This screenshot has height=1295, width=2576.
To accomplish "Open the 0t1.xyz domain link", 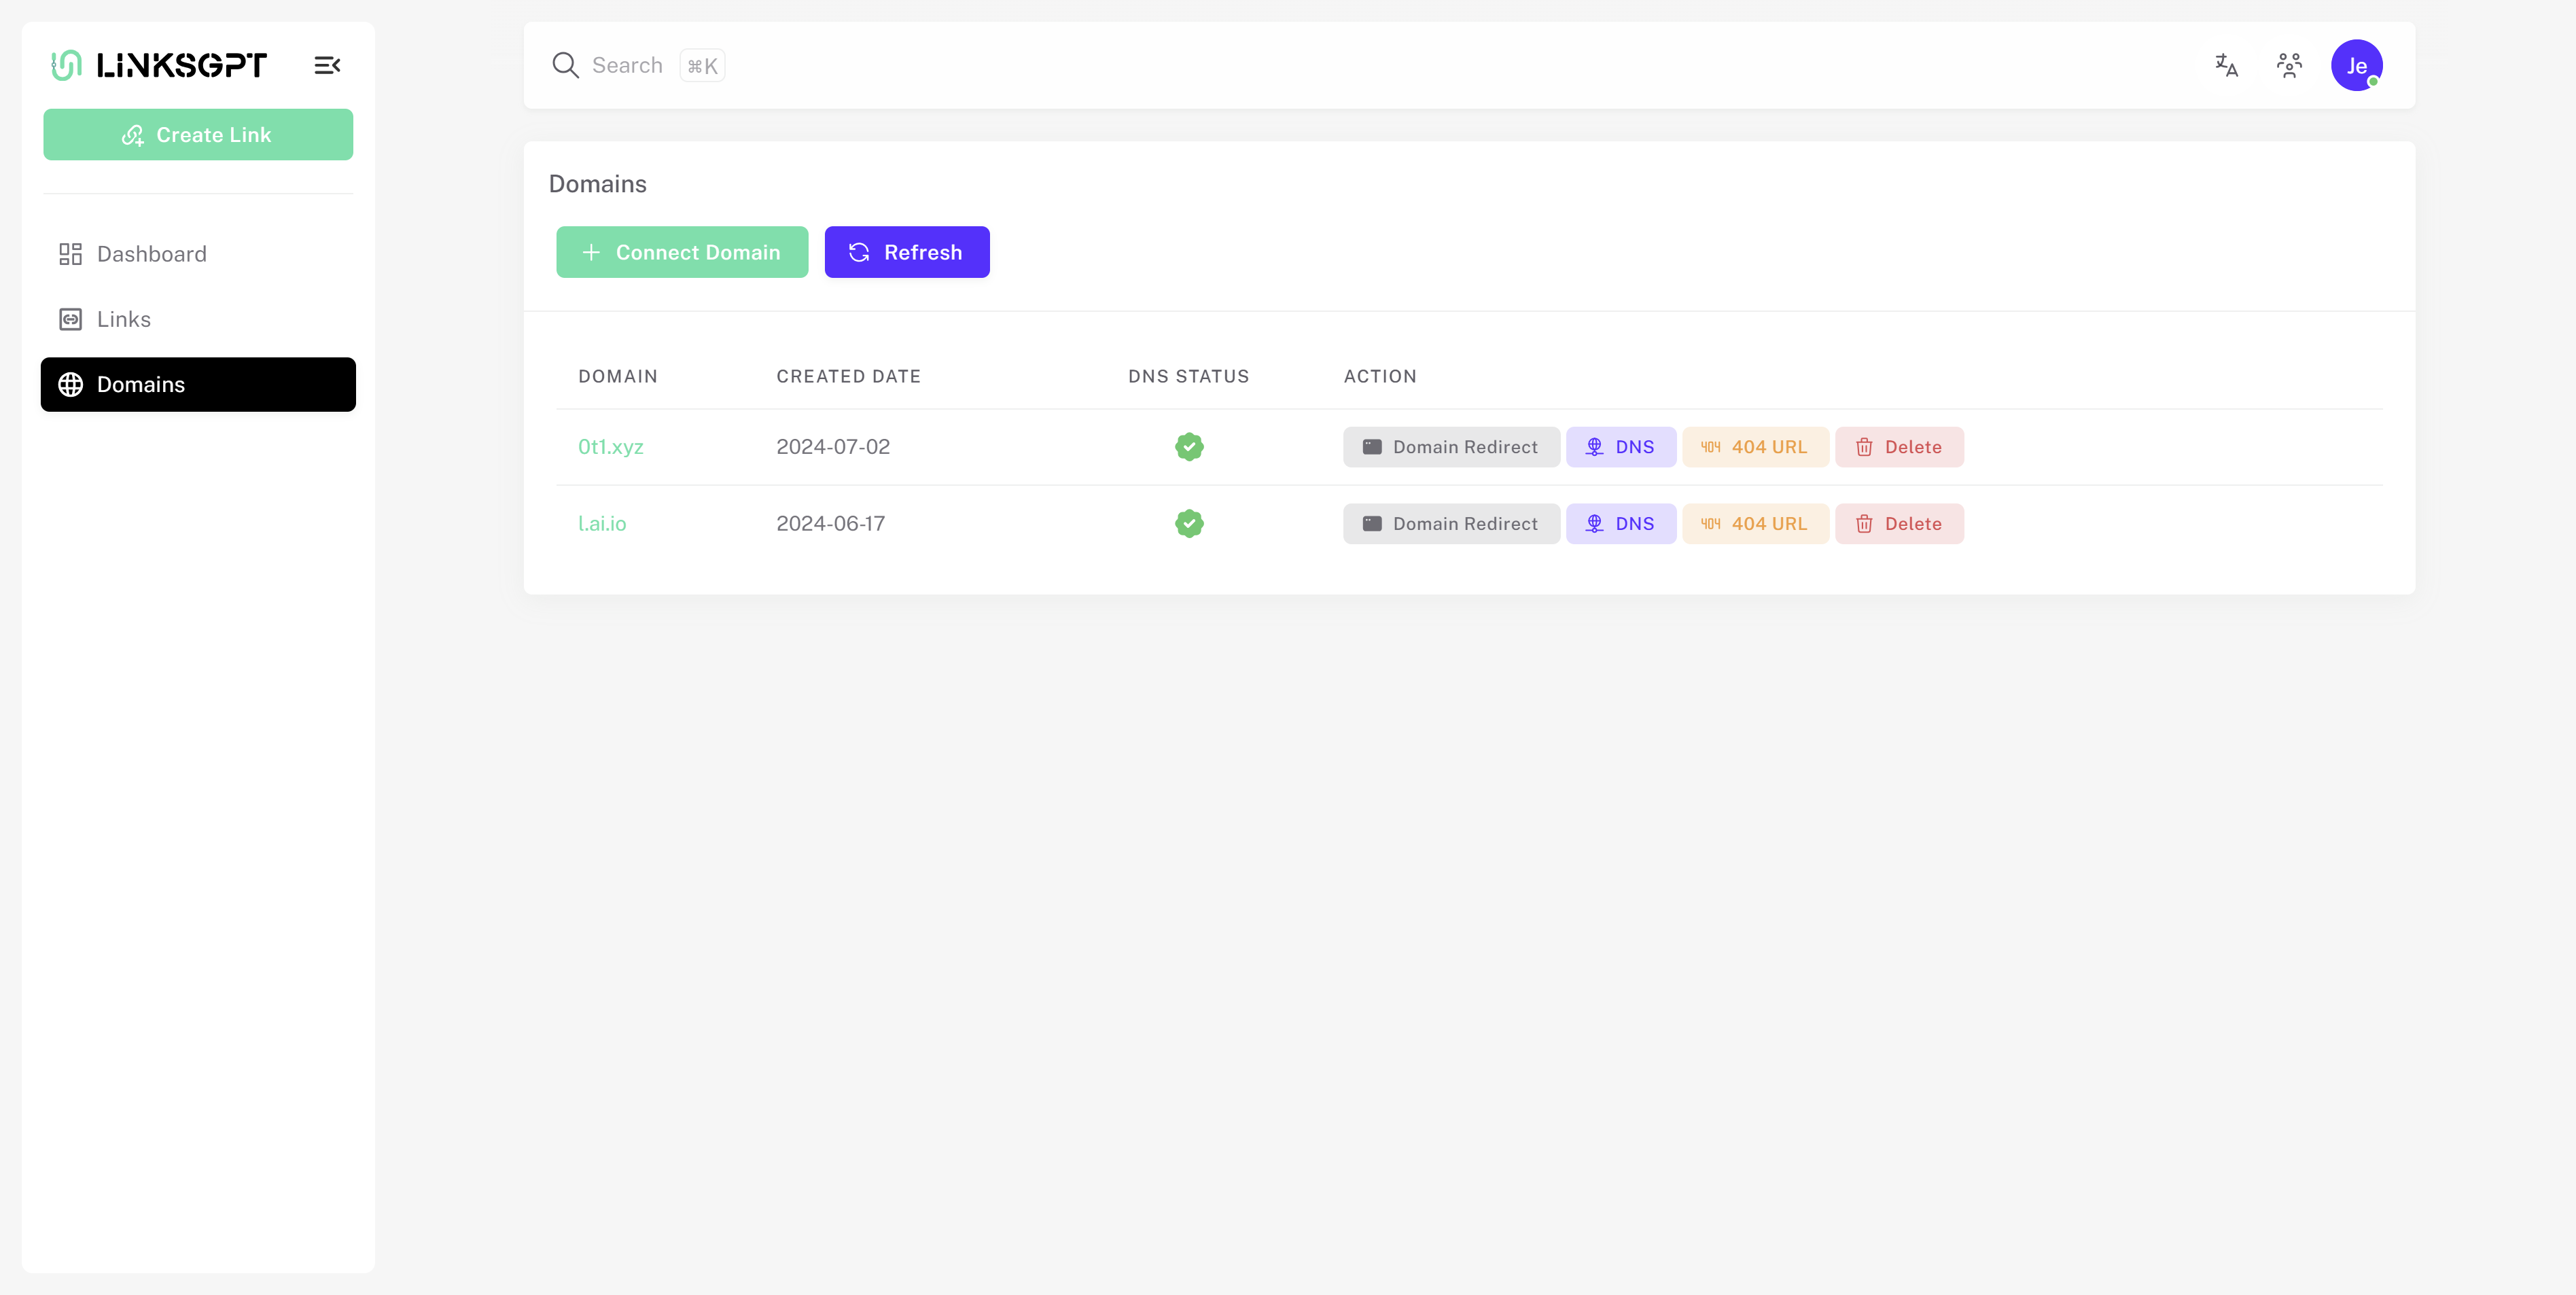I will click(x=610, y=447).
